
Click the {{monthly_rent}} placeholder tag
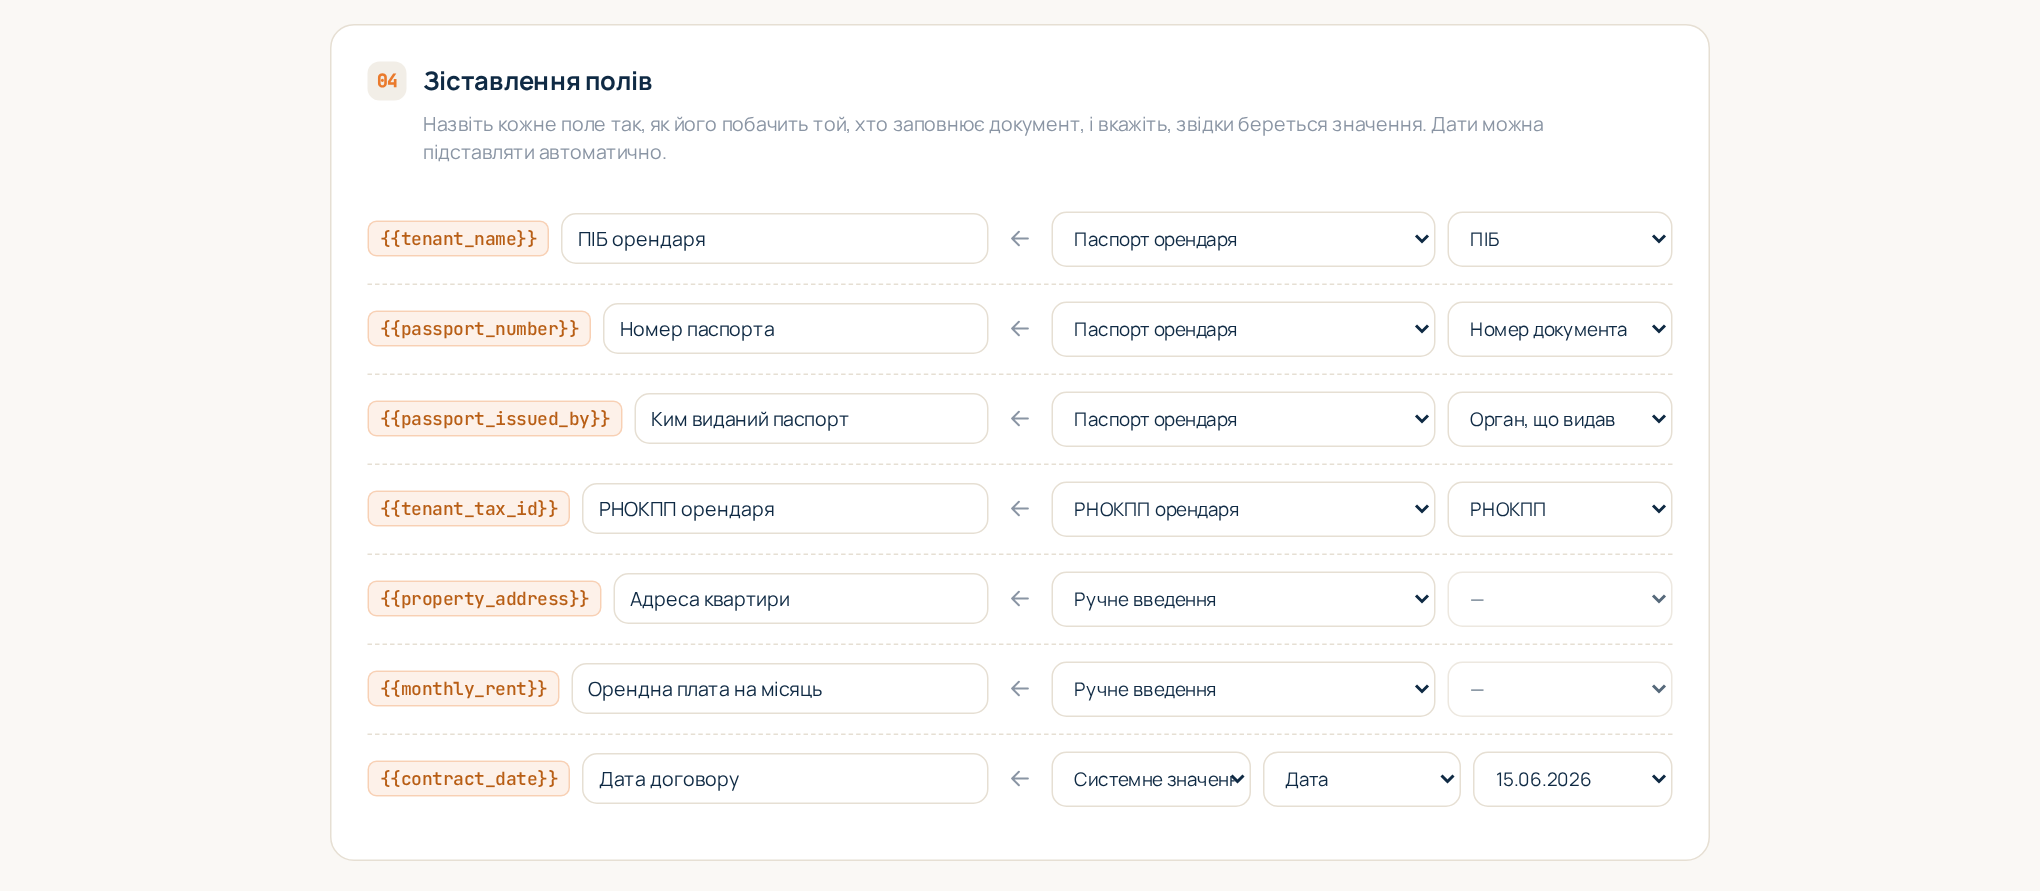pyautogui.click(x=463, y=689)
